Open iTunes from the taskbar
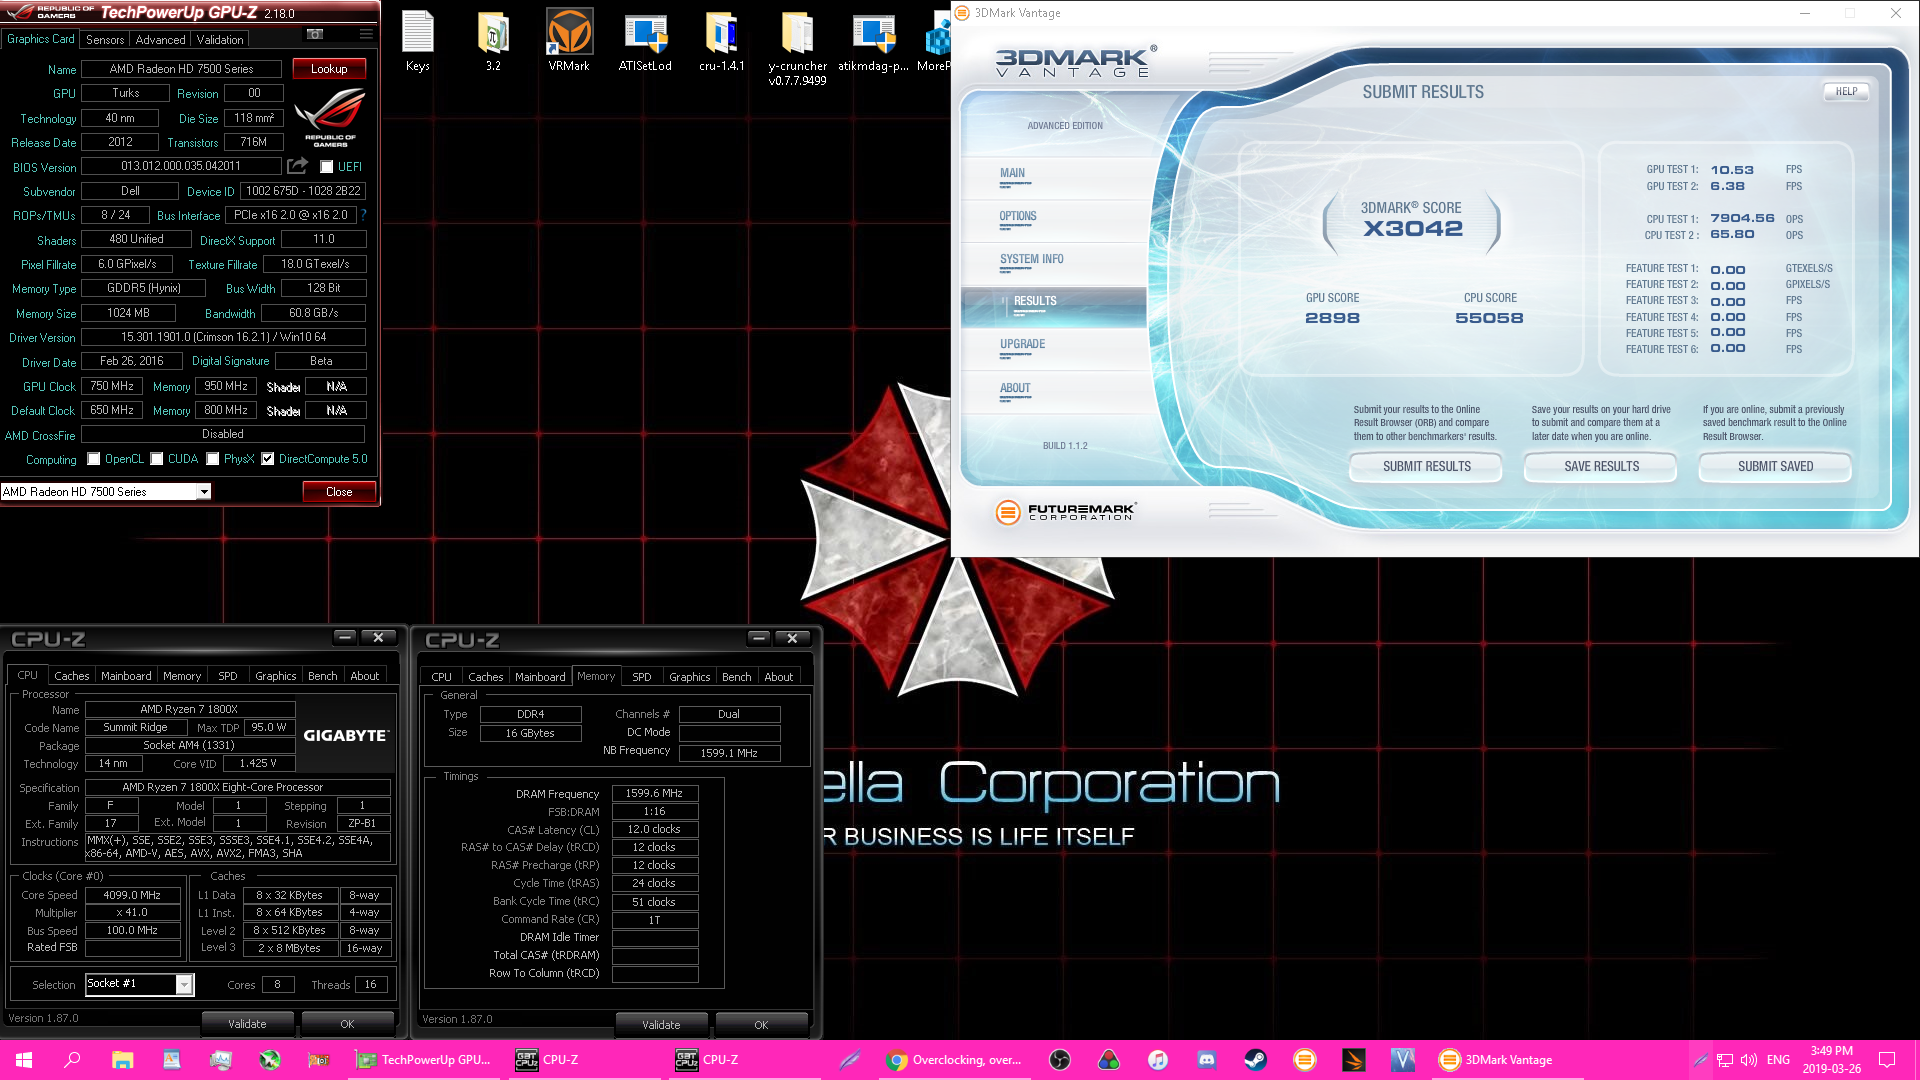Viewport: 1920px width, 1080px height. (1158, 1060)
